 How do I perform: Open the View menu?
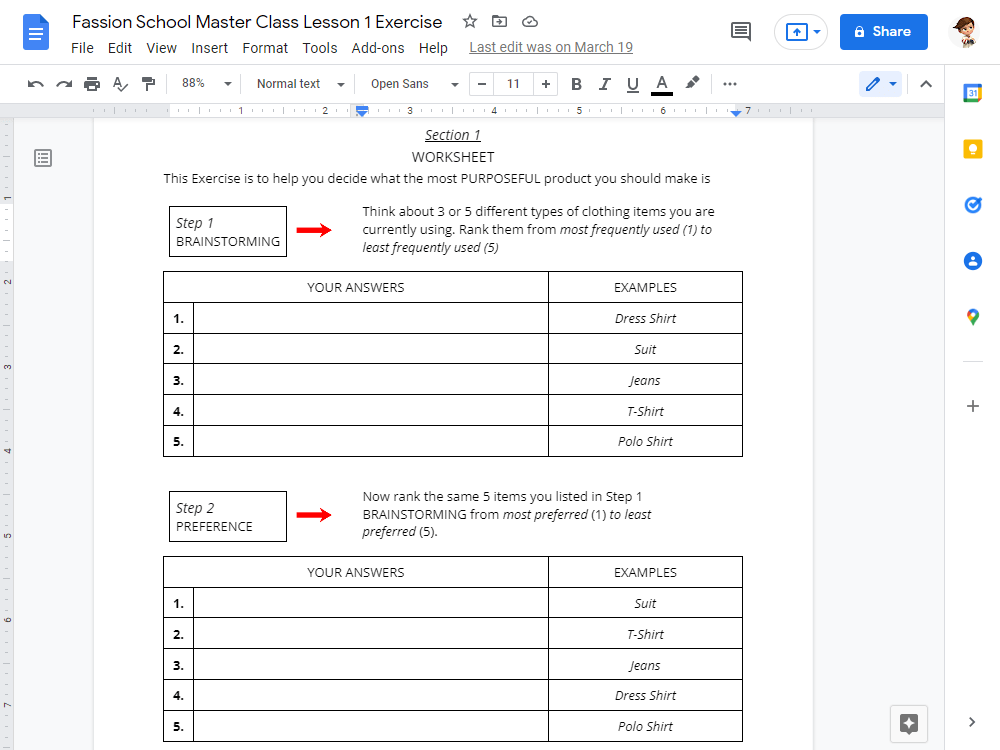[161, 48]
